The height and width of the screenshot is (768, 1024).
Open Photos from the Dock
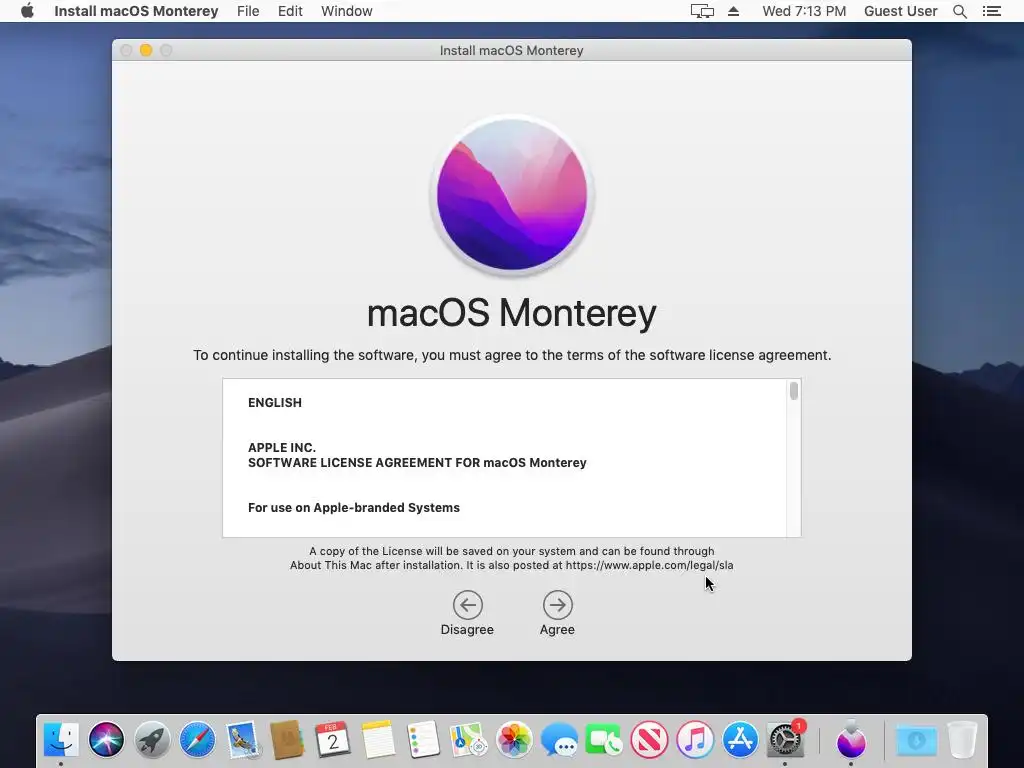coord(514,740)
